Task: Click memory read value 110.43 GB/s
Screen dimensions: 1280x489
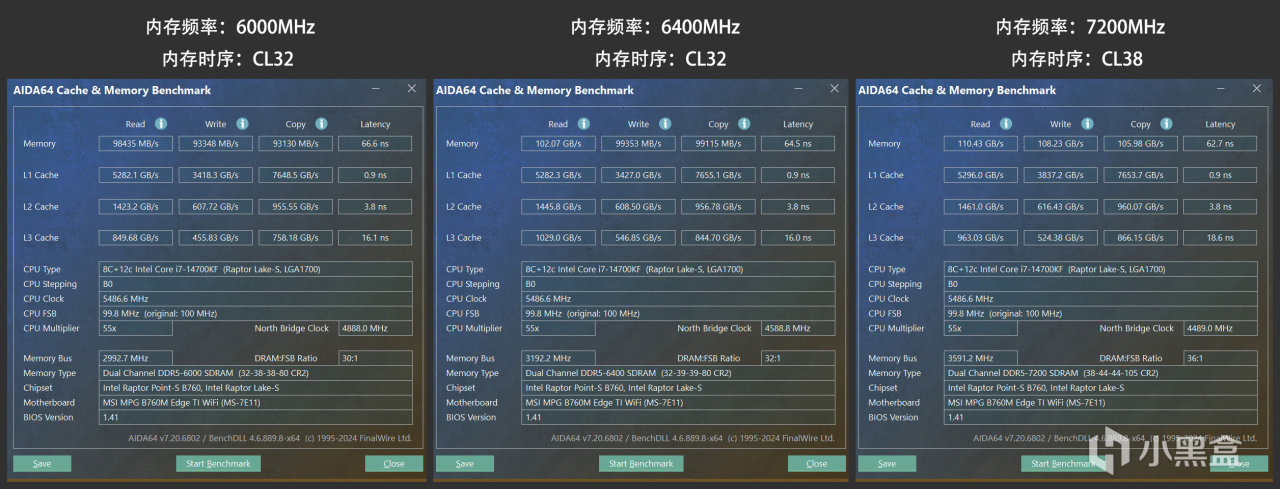Action: 981,143
